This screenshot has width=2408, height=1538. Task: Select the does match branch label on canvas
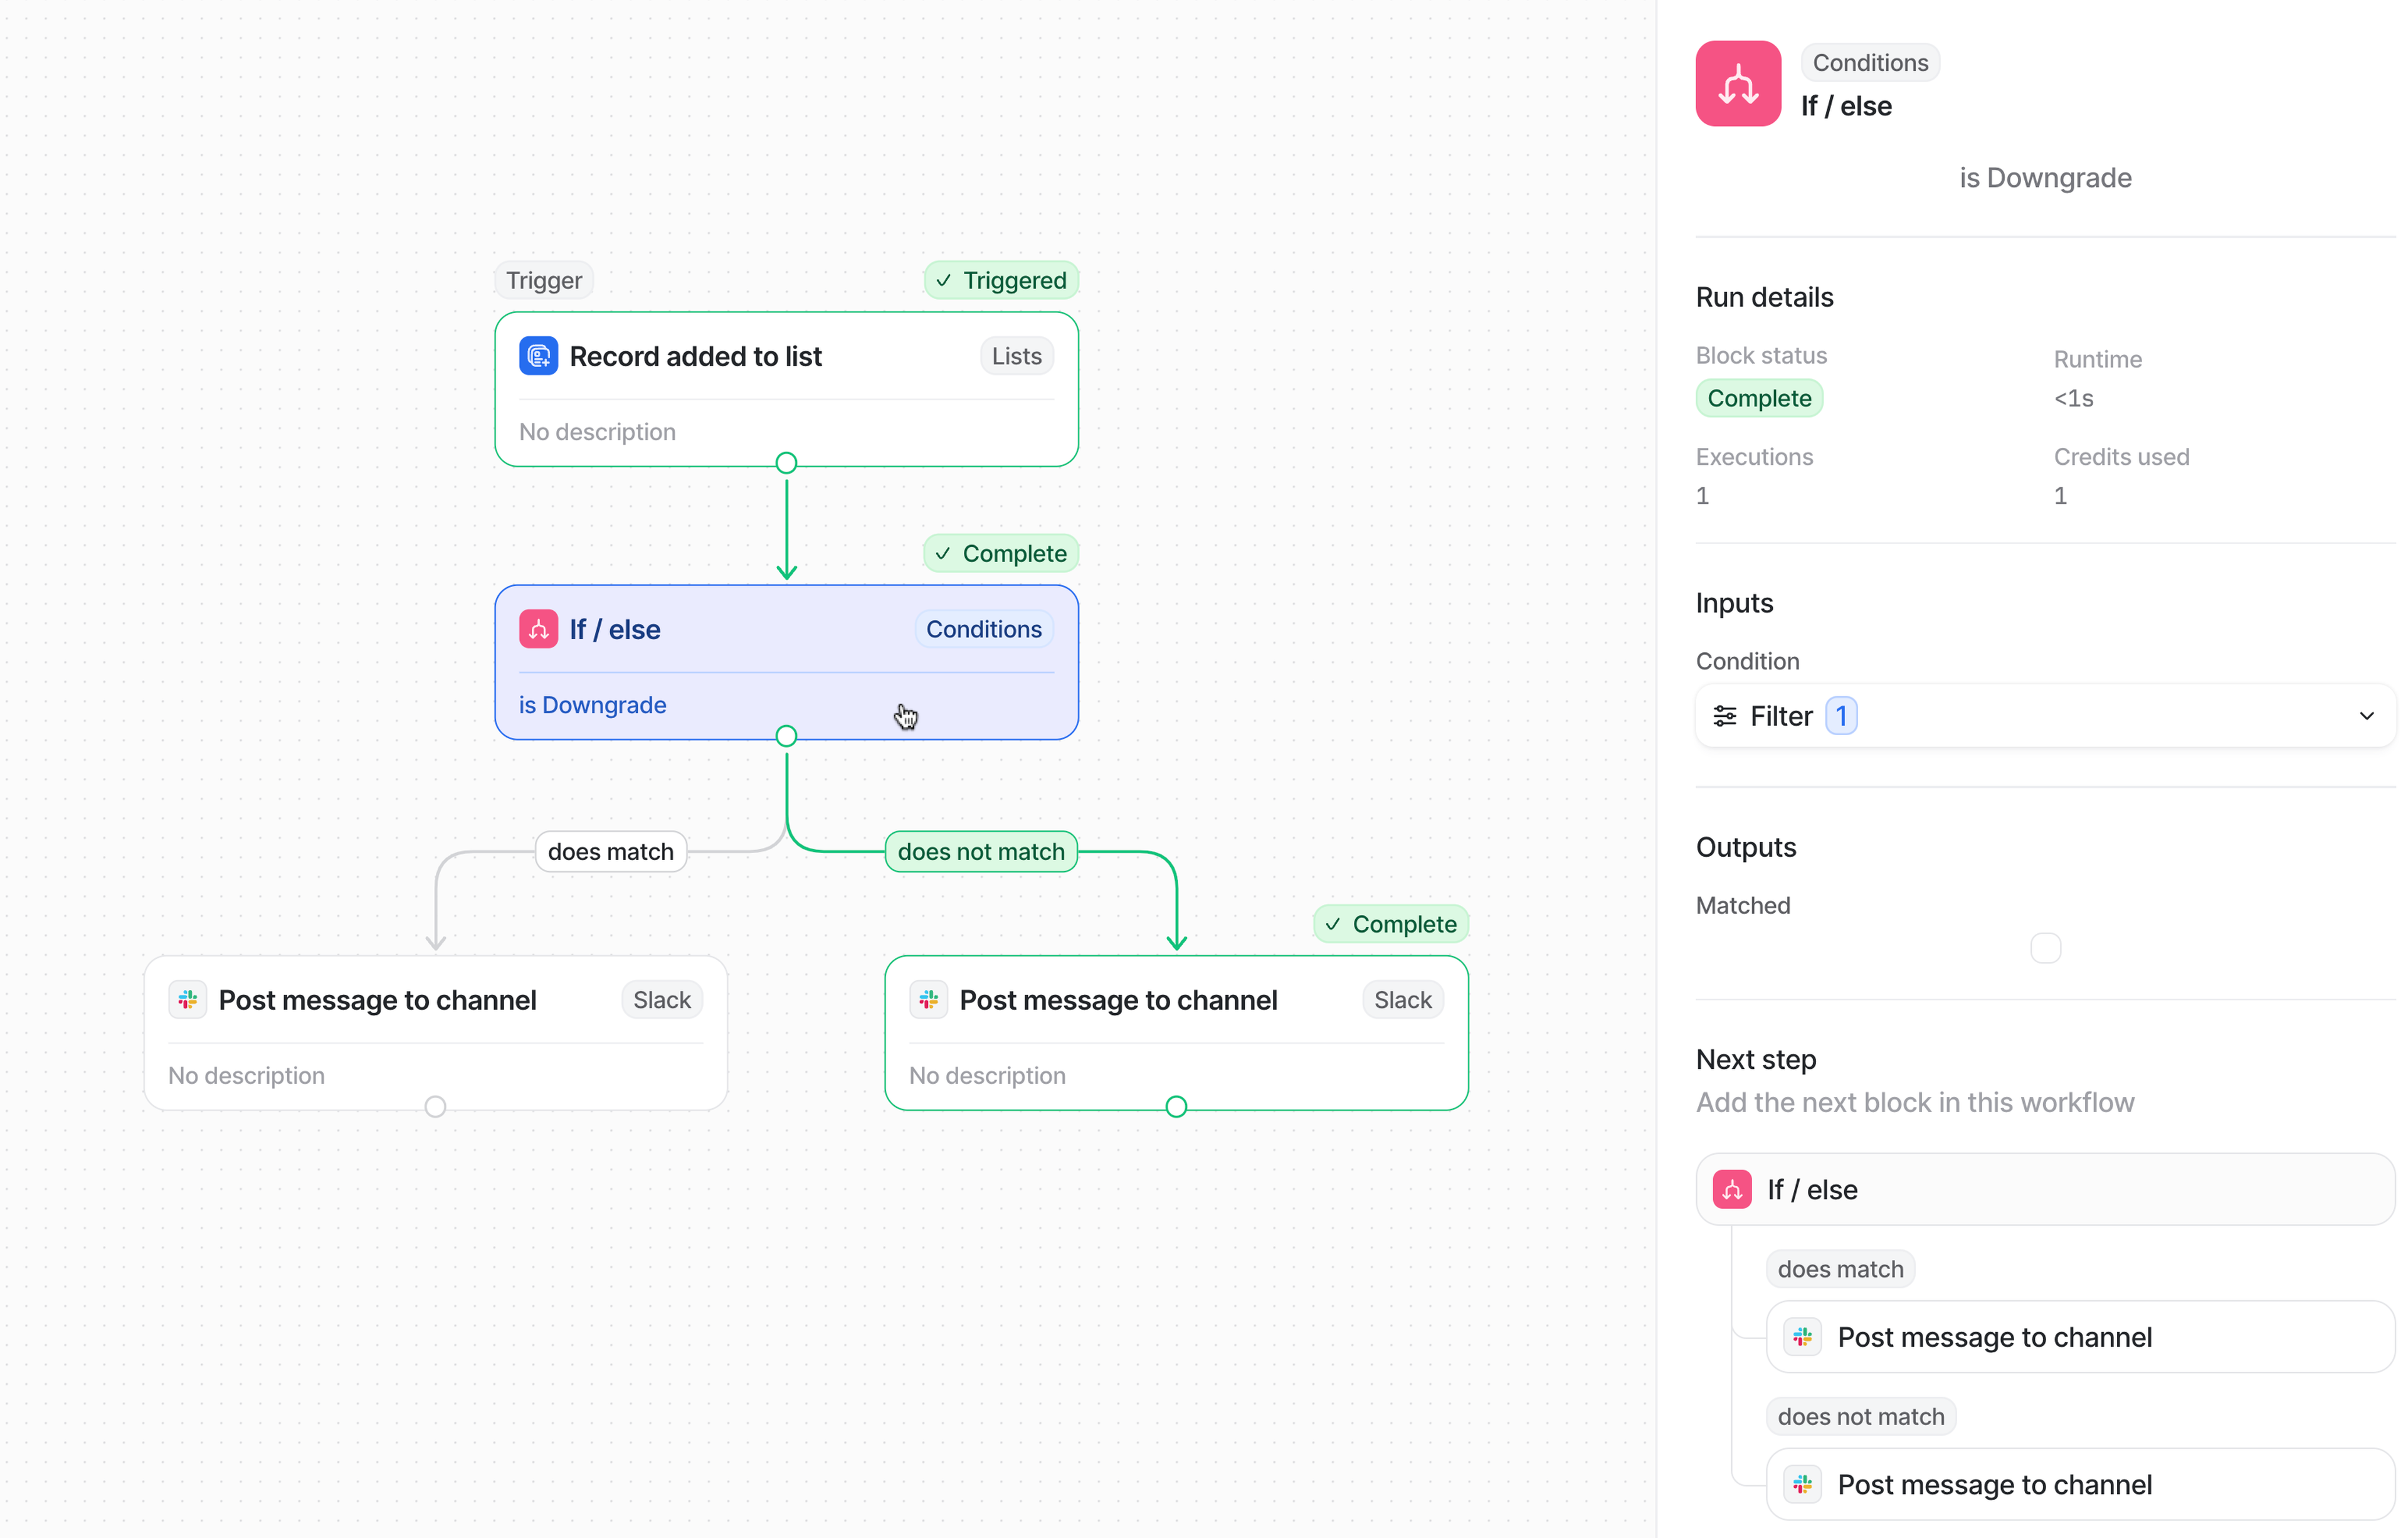click(x=610, y=851)
